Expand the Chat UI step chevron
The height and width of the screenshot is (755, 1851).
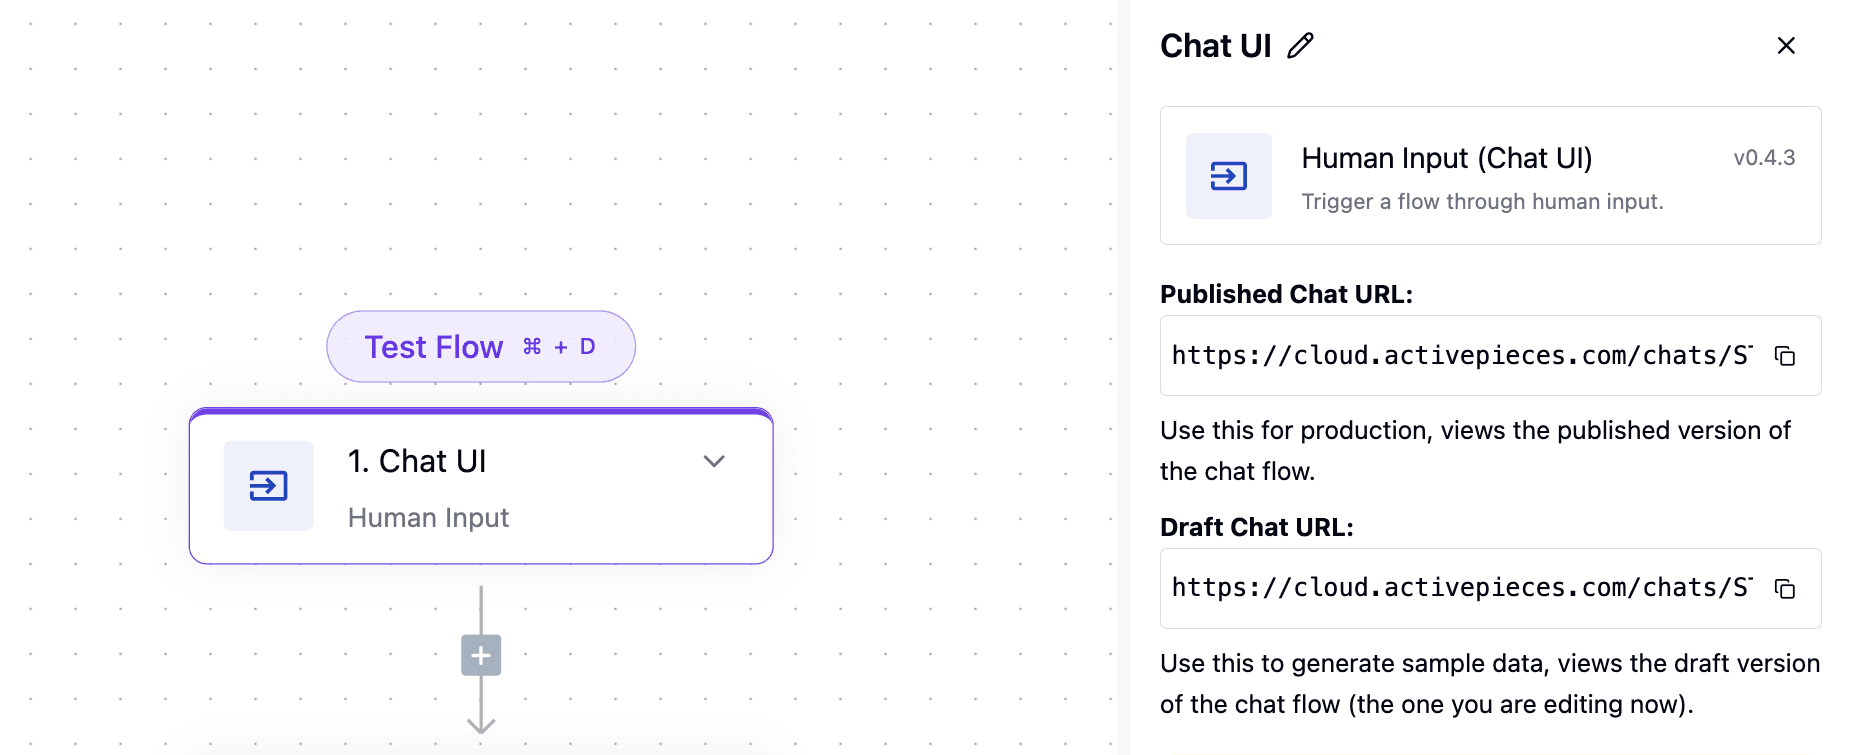coord(714,461)
